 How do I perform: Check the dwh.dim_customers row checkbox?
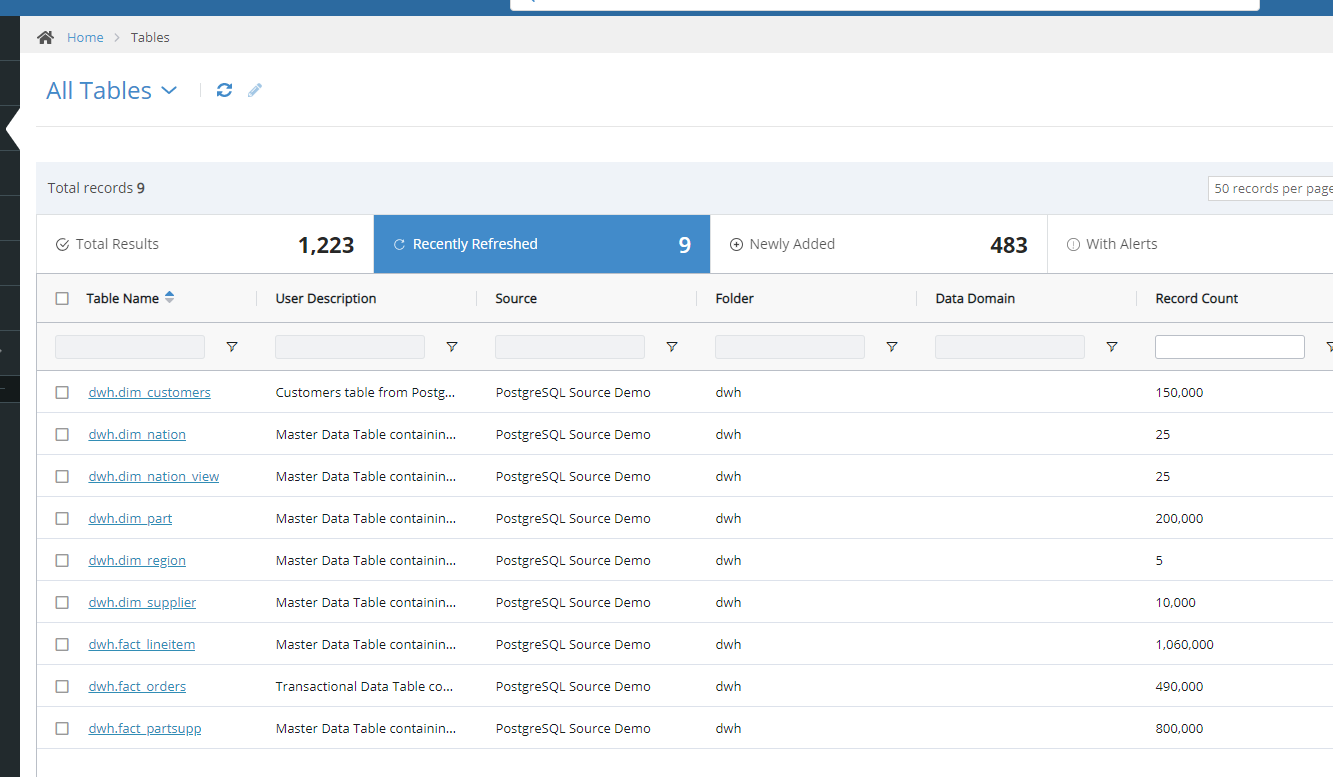coord(62,392)
